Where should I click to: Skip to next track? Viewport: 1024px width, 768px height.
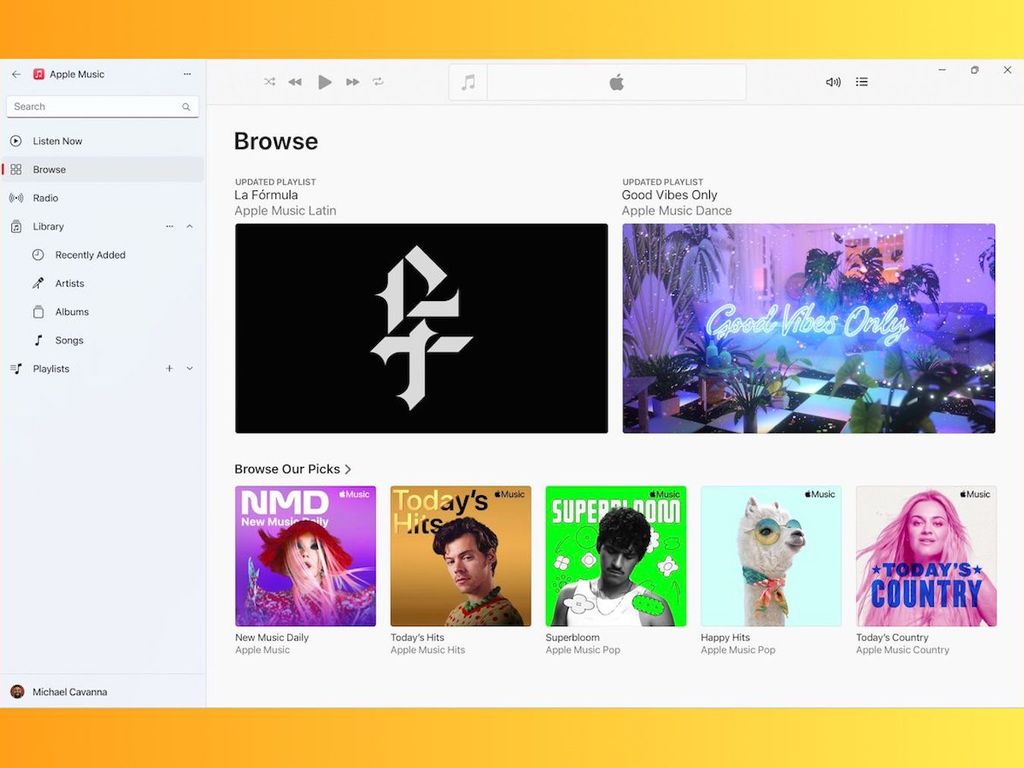353,82
